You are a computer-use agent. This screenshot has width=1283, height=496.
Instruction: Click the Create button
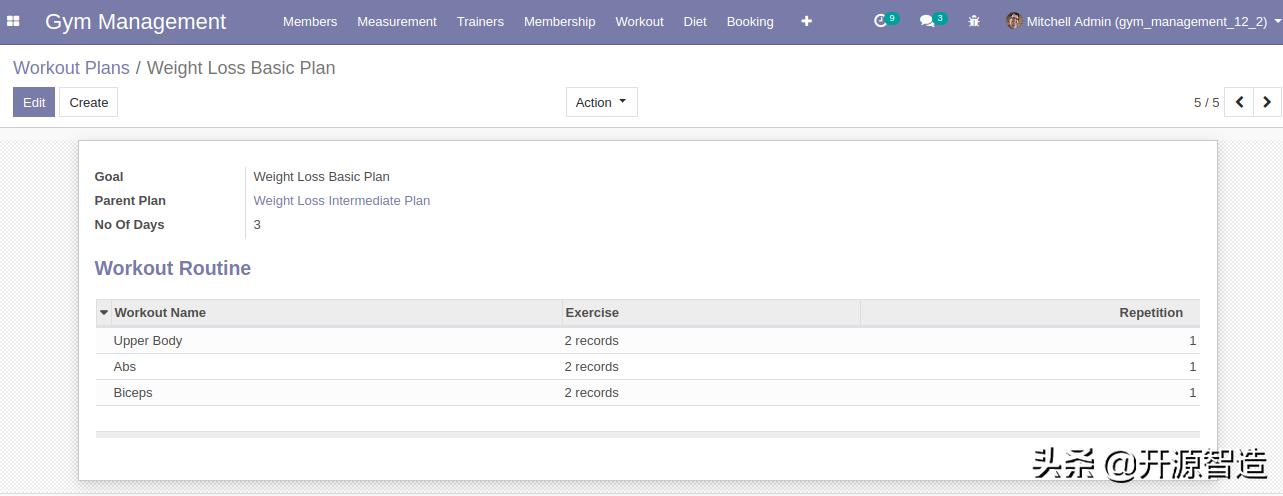pos(88,102)
